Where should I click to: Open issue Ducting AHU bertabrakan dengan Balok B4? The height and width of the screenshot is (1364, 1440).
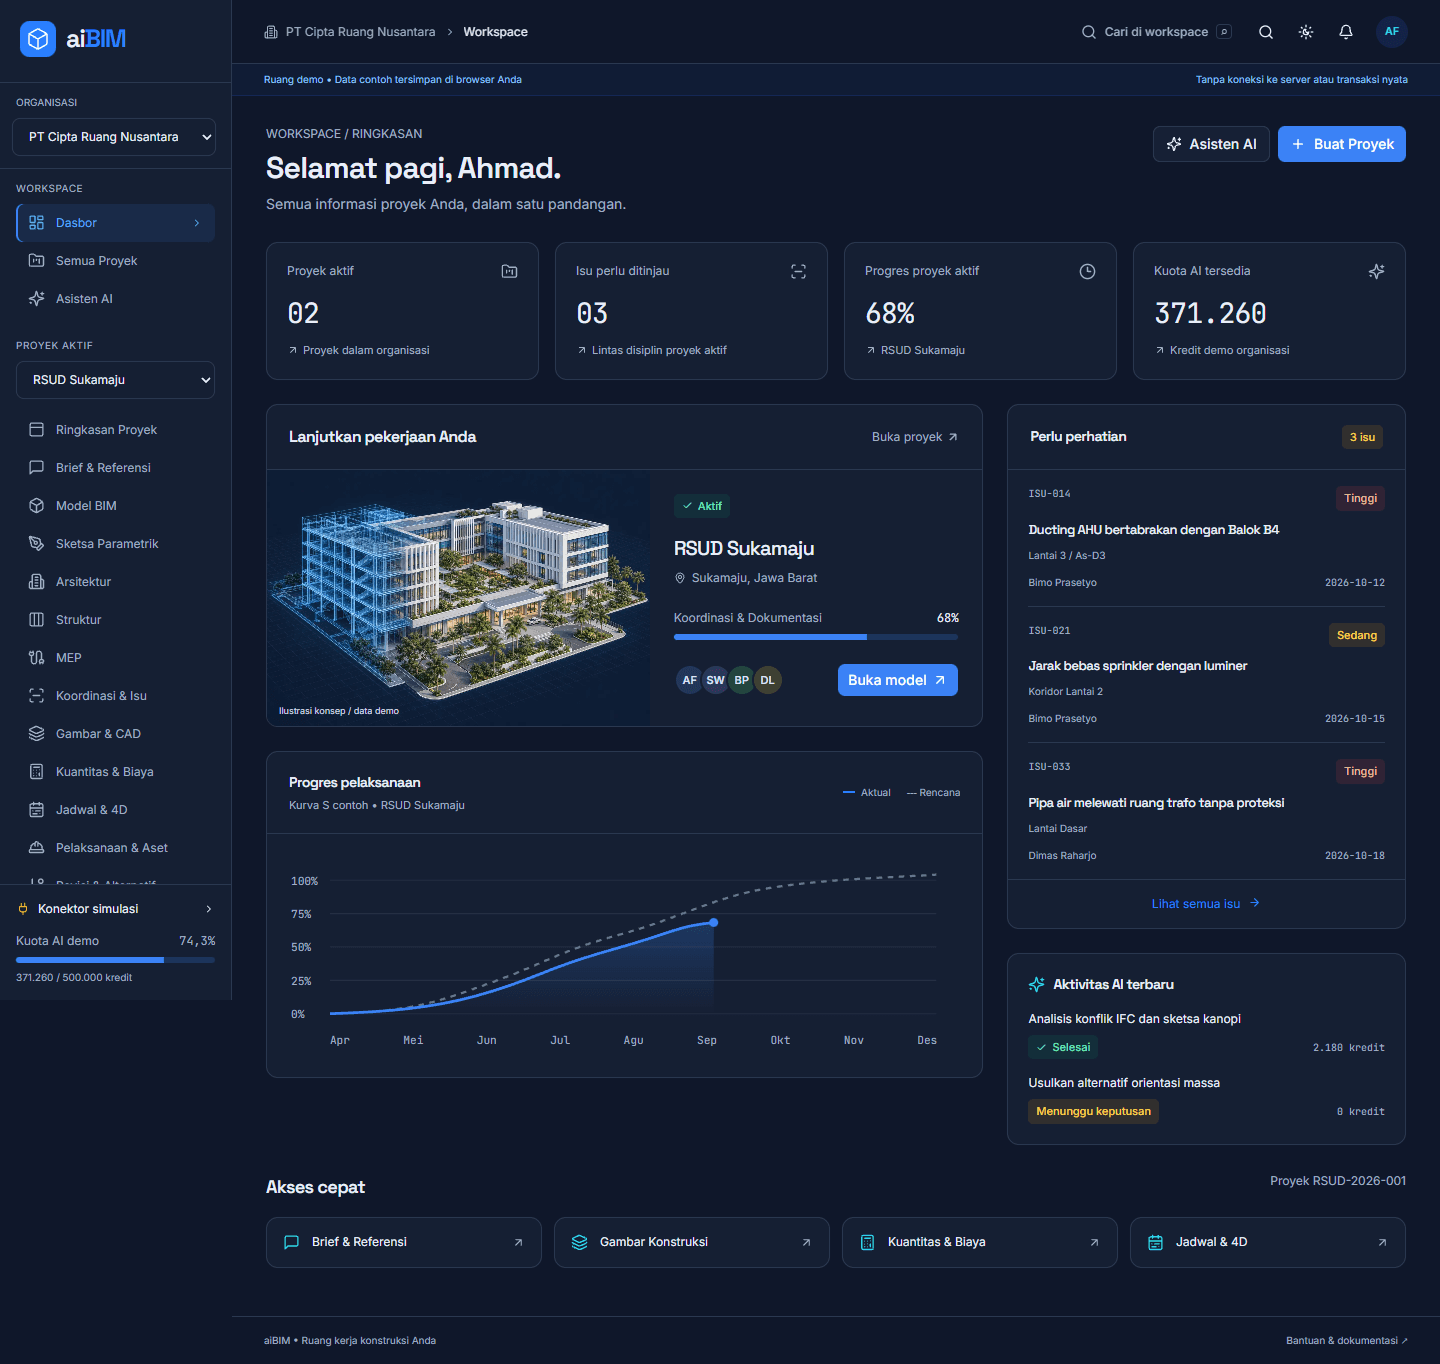tap(1154, 530)
